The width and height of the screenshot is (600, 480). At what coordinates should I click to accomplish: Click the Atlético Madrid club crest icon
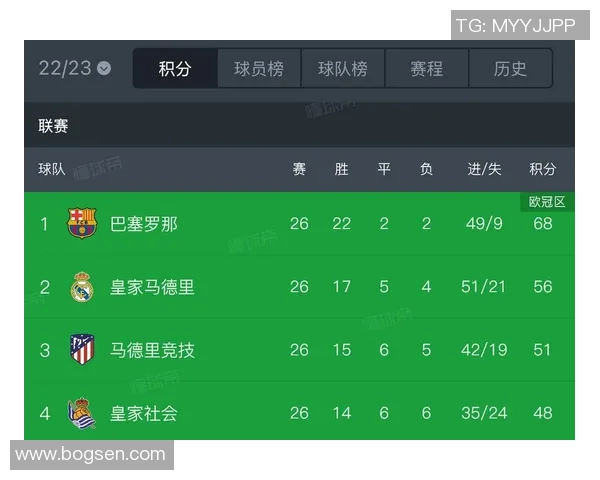coord(82,350)
